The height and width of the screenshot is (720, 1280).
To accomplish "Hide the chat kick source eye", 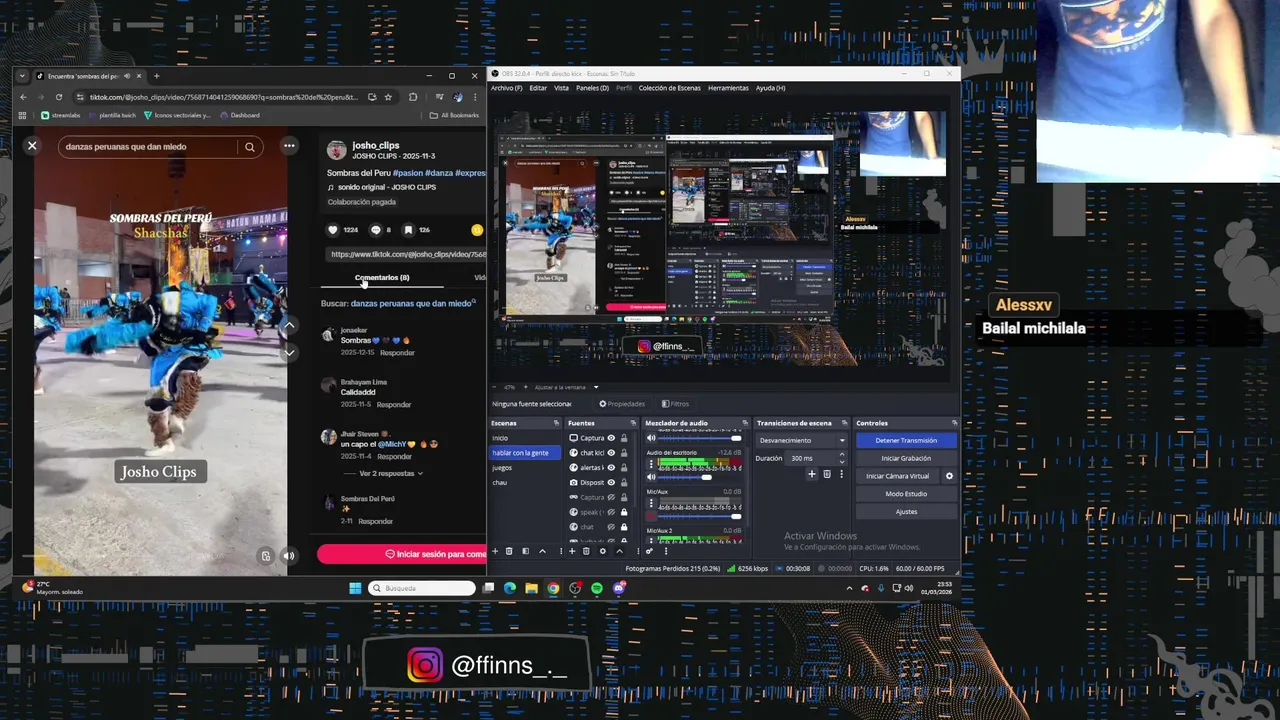I will (x=611, y=453).
